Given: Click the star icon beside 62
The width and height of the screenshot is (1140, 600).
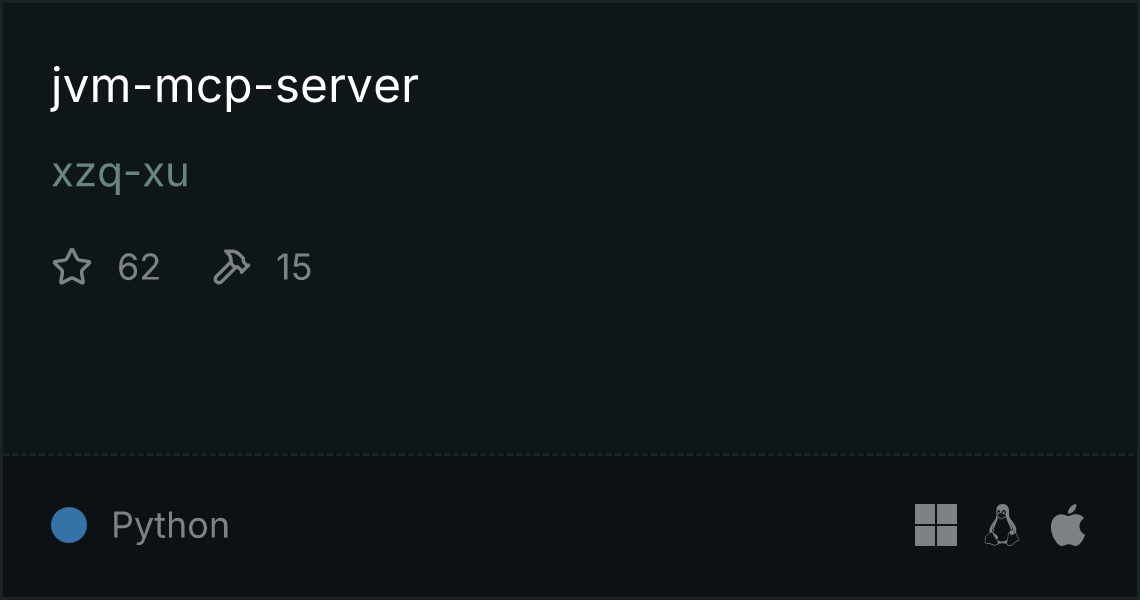Looking at the screenshot, I should (x=72, y=266).
